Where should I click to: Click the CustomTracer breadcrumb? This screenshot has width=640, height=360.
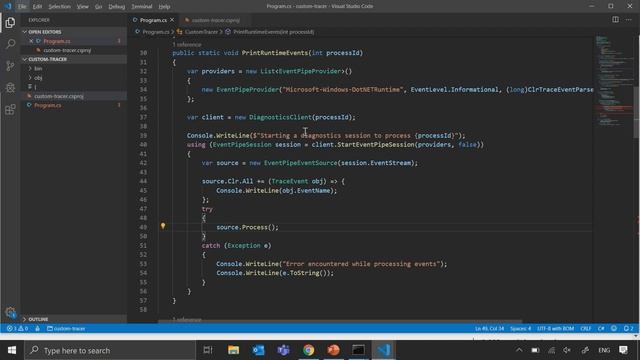(201, 32)
